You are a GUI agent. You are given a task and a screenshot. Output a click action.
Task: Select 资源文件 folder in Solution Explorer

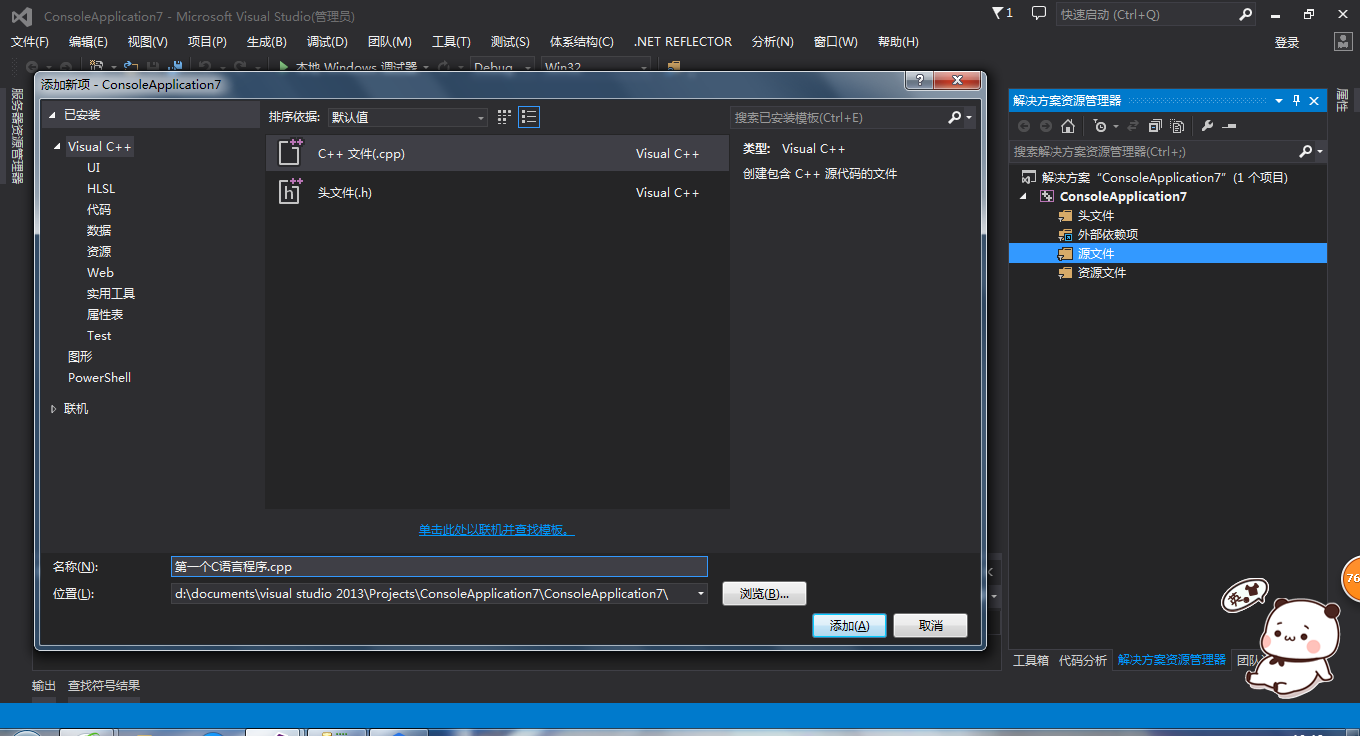(1101, 272)
